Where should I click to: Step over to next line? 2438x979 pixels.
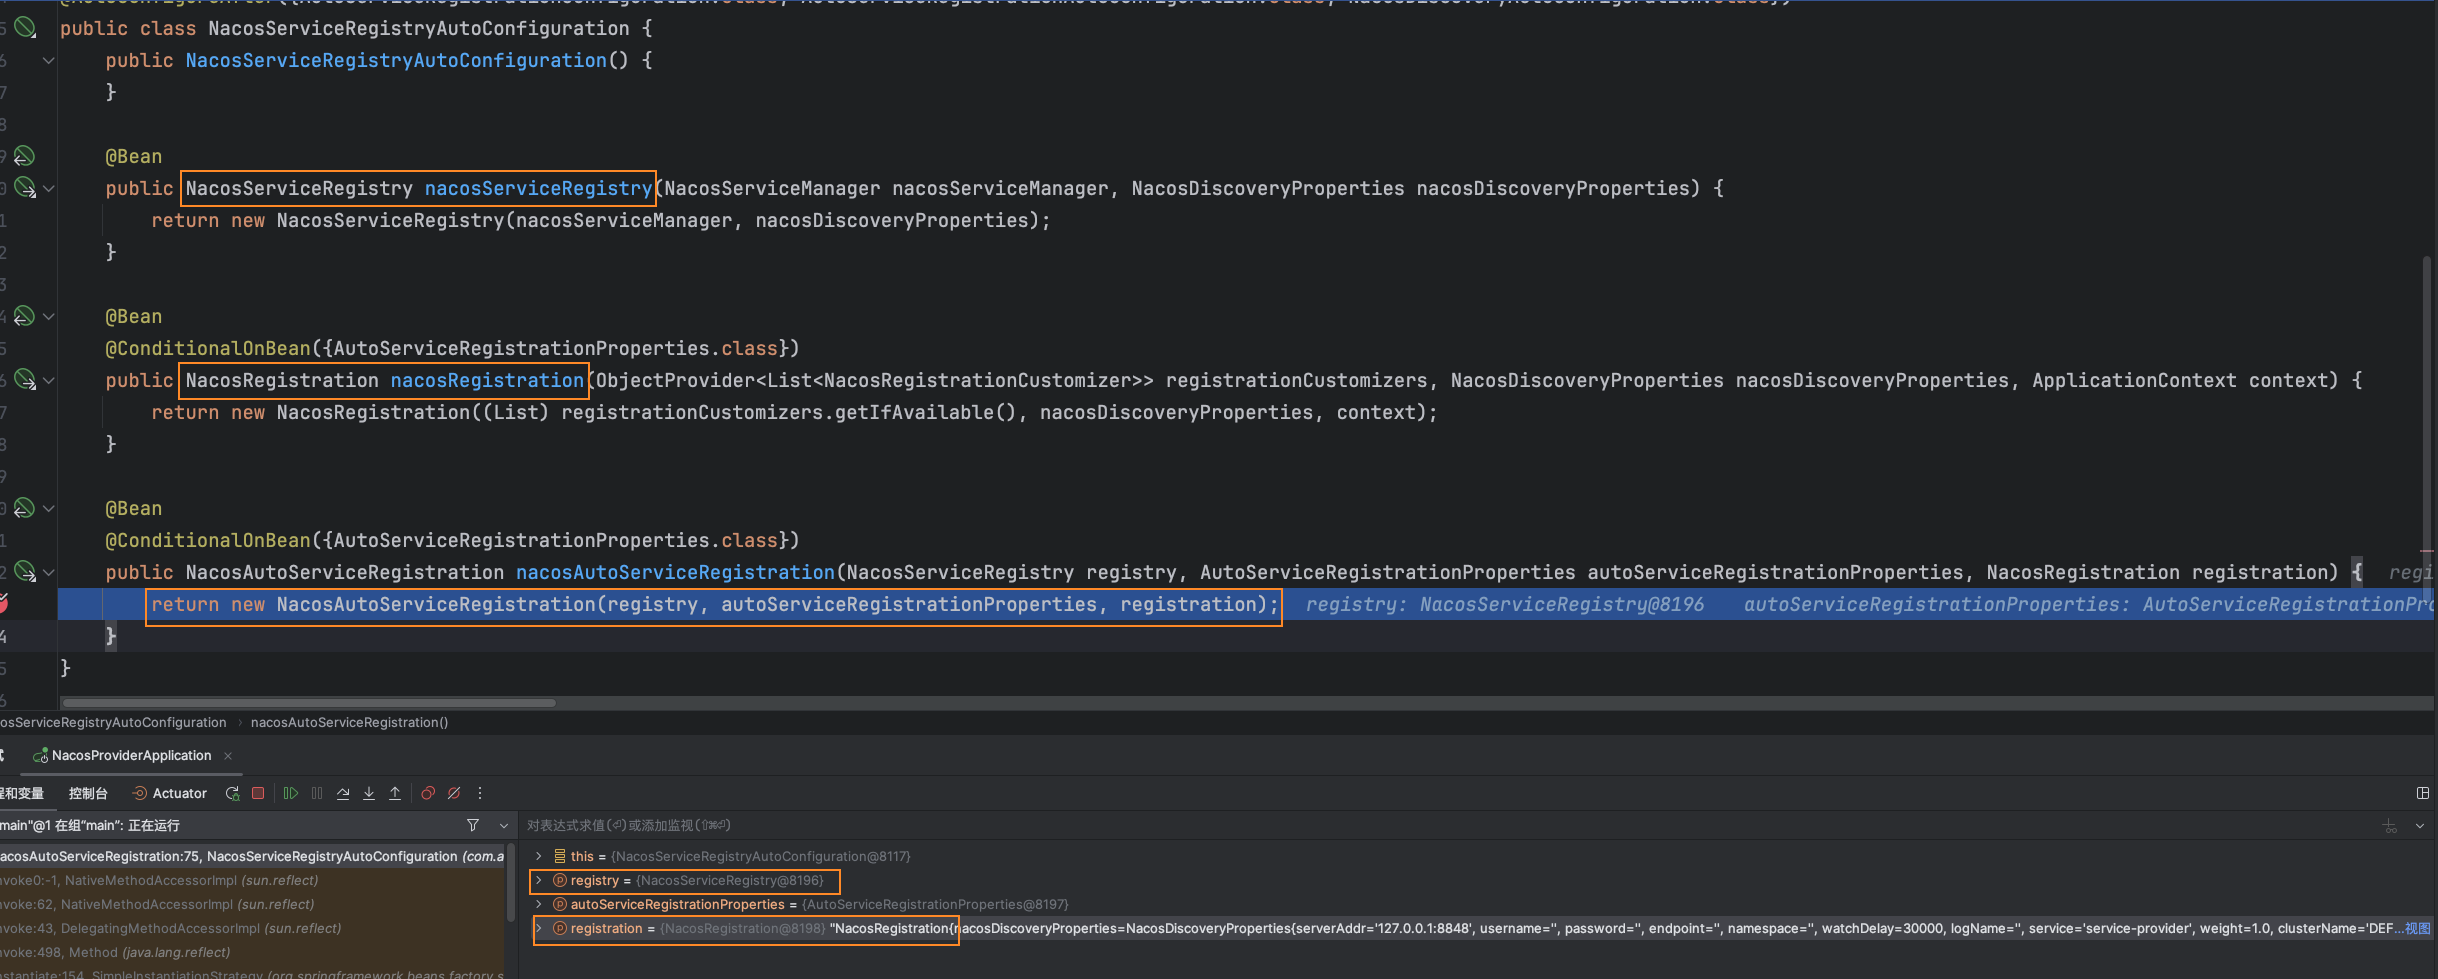343,793
